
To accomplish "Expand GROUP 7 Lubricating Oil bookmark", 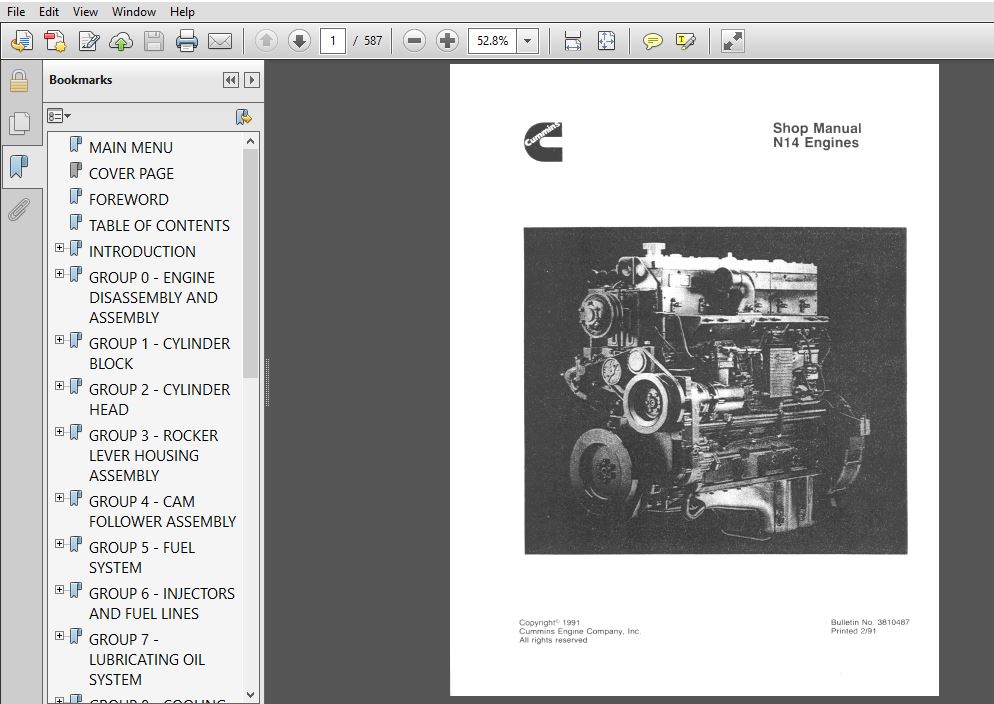I will pyautogui.click(x=60, y=636).
